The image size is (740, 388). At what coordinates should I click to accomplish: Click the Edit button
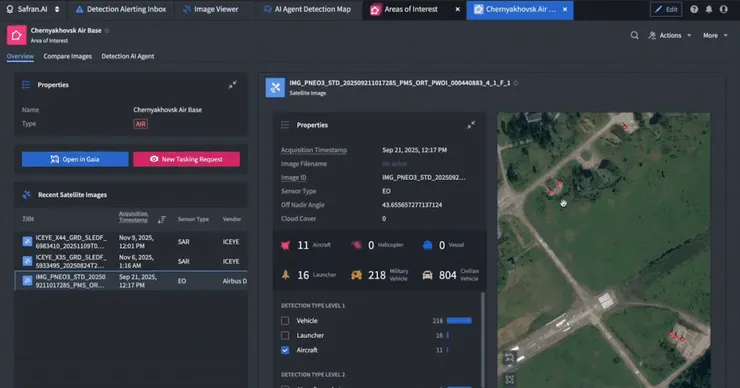coord(666,9)
